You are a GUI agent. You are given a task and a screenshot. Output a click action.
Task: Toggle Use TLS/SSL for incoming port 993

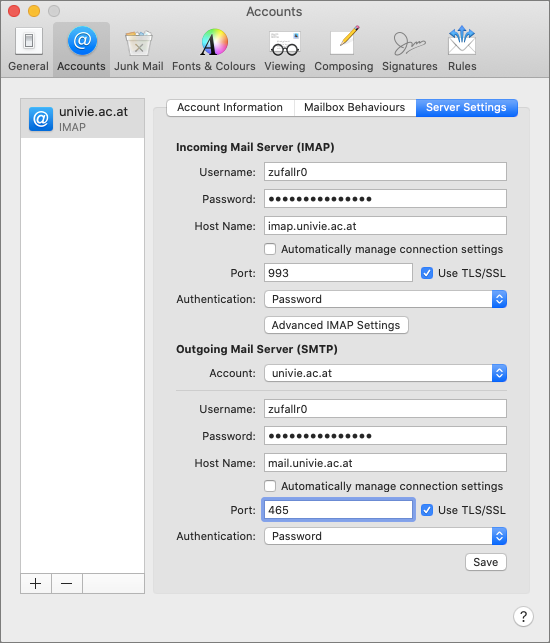click(x=427, y=273)
